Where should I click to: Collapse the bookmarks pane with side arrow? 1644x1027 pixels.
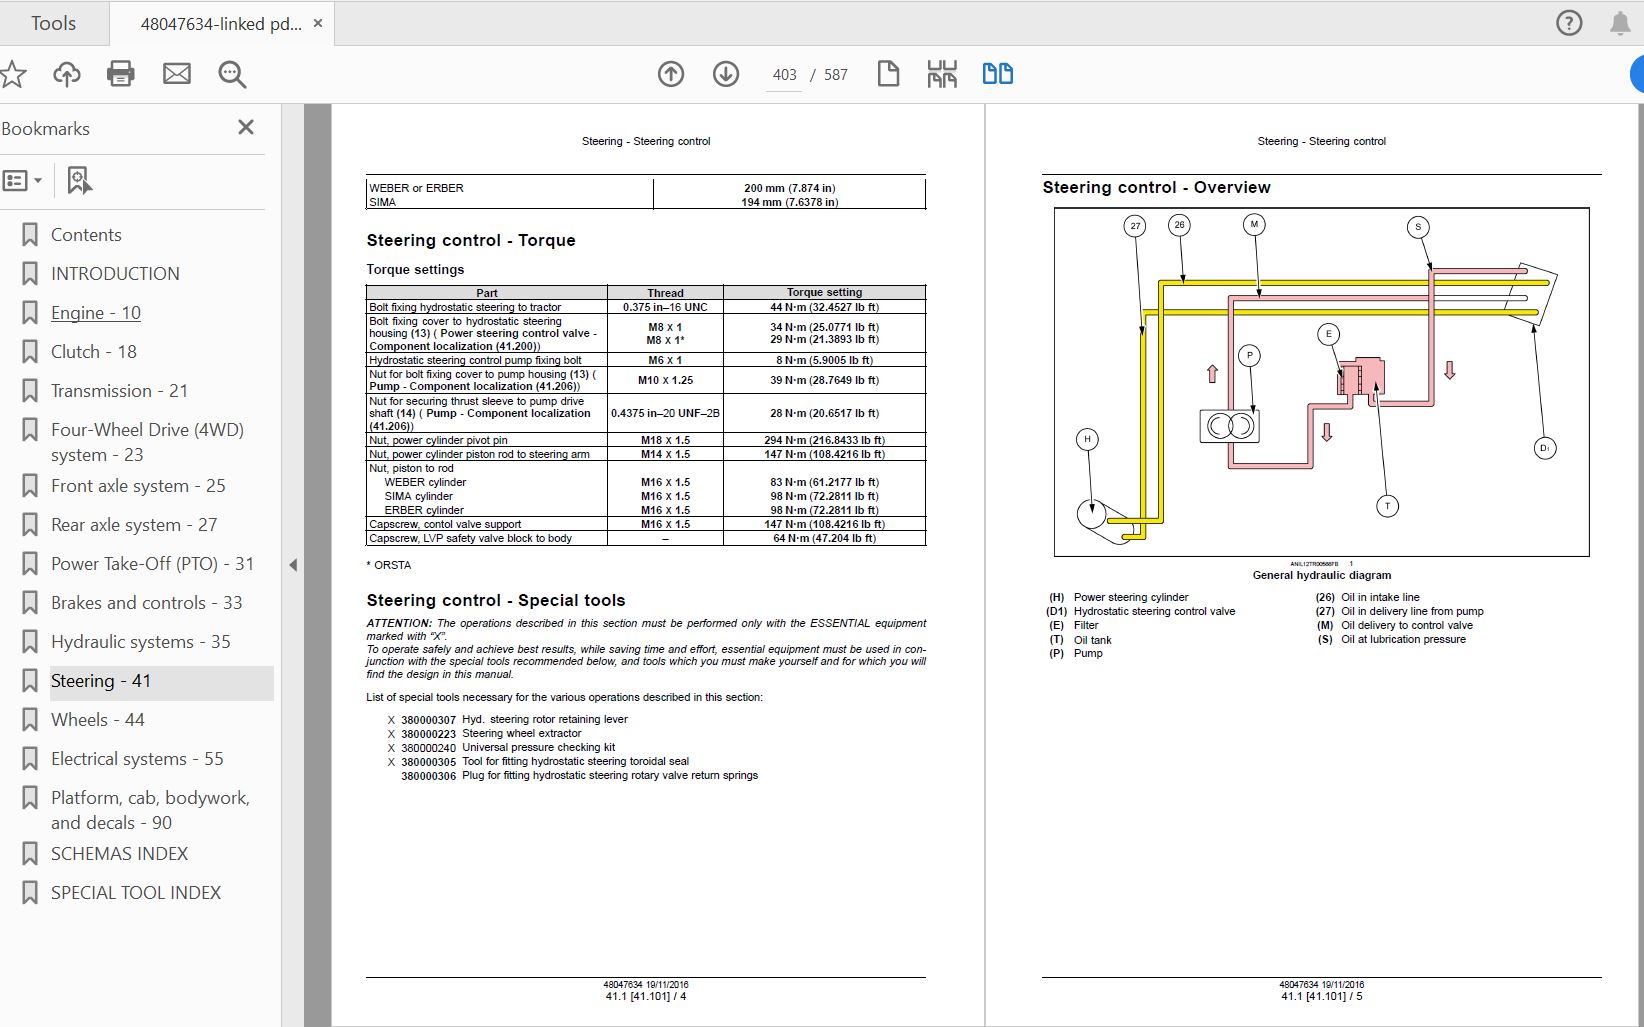pyautogui.click(x=293, y=565)
